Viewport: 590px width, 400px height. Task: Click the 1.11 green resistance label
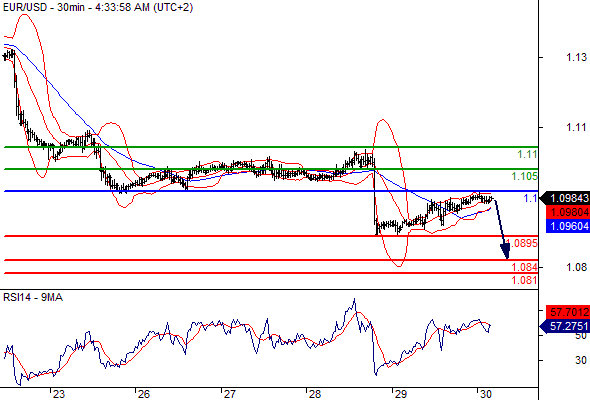[x=527, y=154]
